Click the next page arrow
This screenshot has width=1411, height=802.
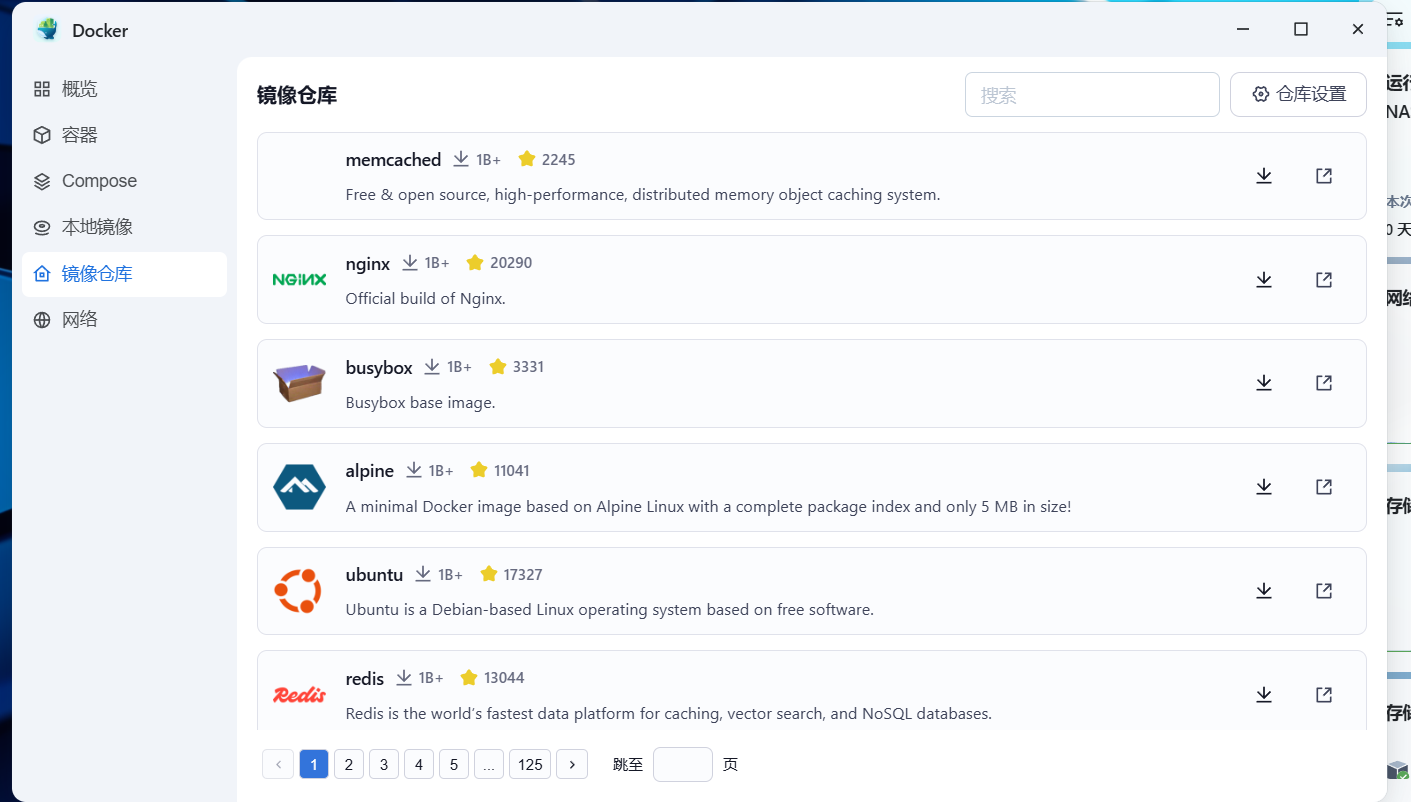[x=572, y=764]
